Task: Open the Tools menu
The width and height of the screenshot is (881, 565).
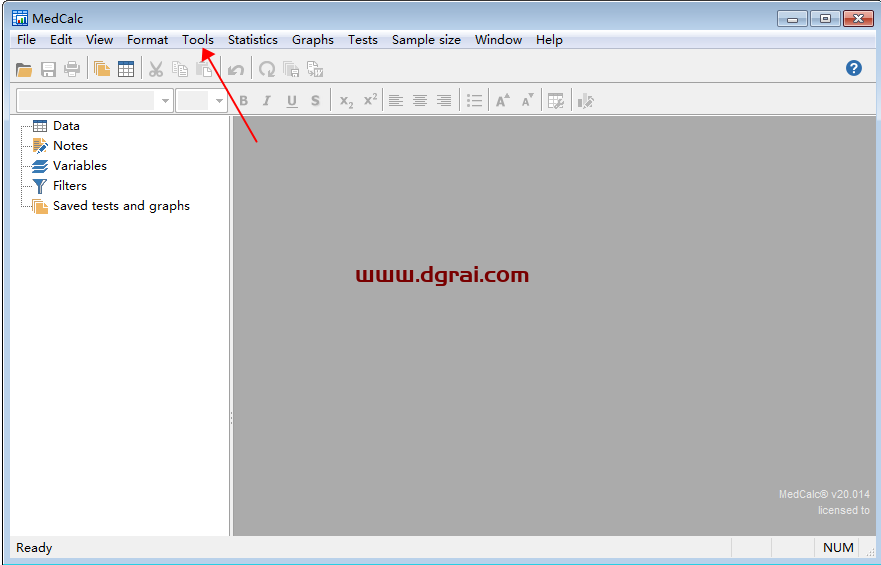Action: pos(198,40)
